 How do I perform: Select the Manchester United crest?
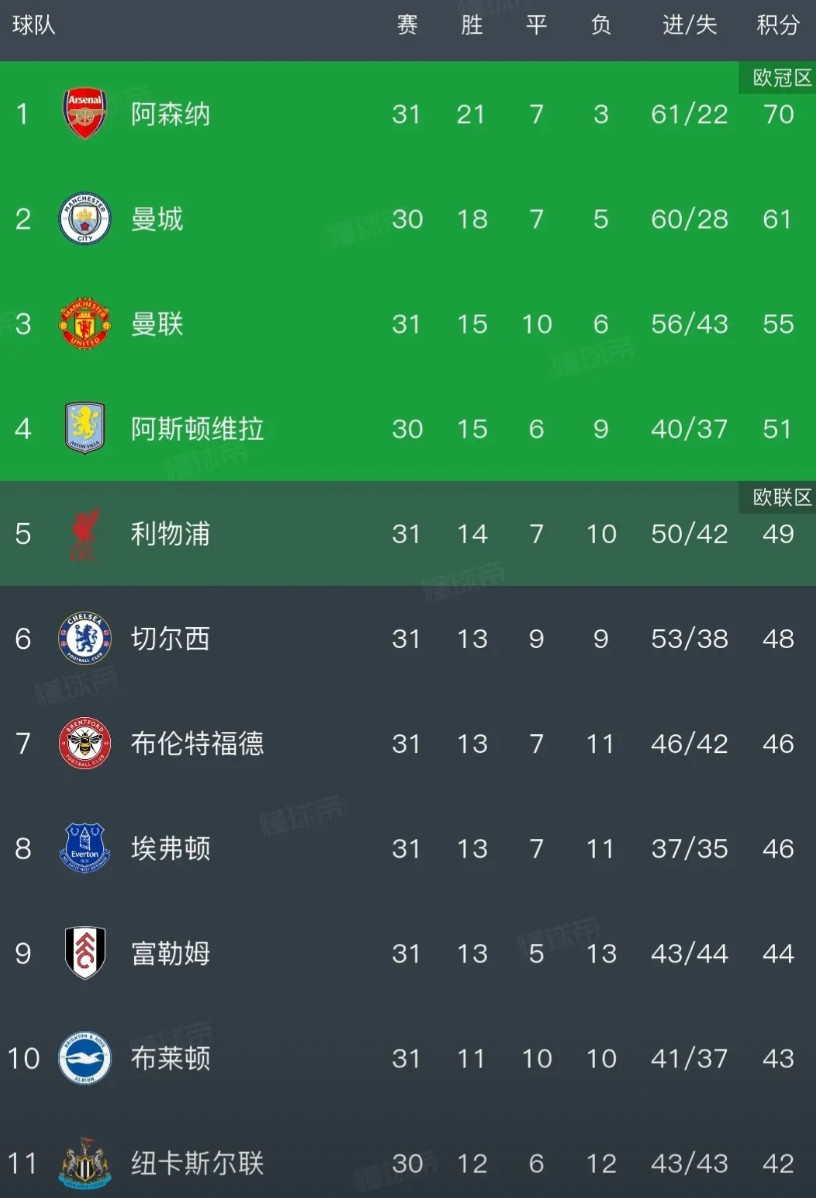[85, 324]
